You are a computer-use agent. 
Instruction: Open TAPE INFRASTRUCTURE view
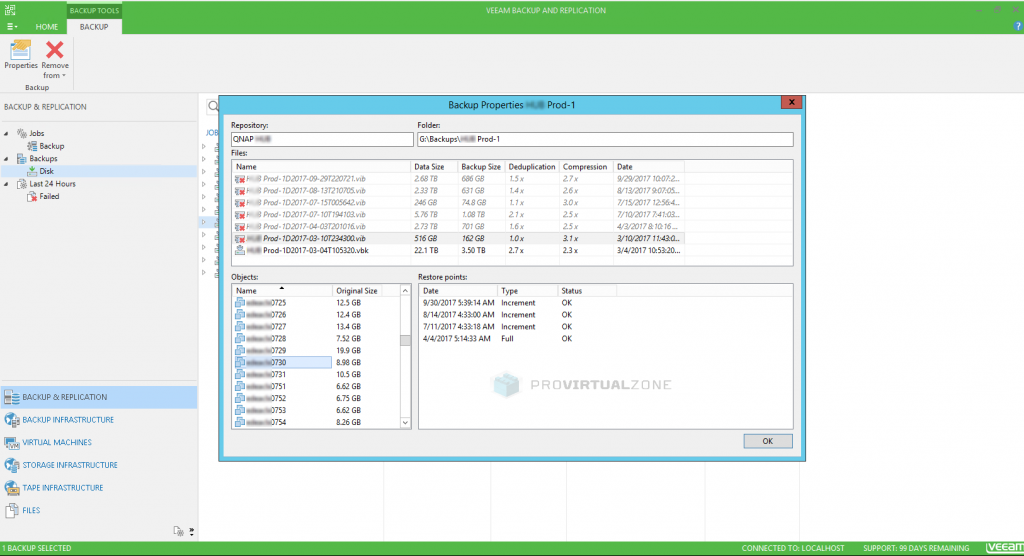(63, 487)
